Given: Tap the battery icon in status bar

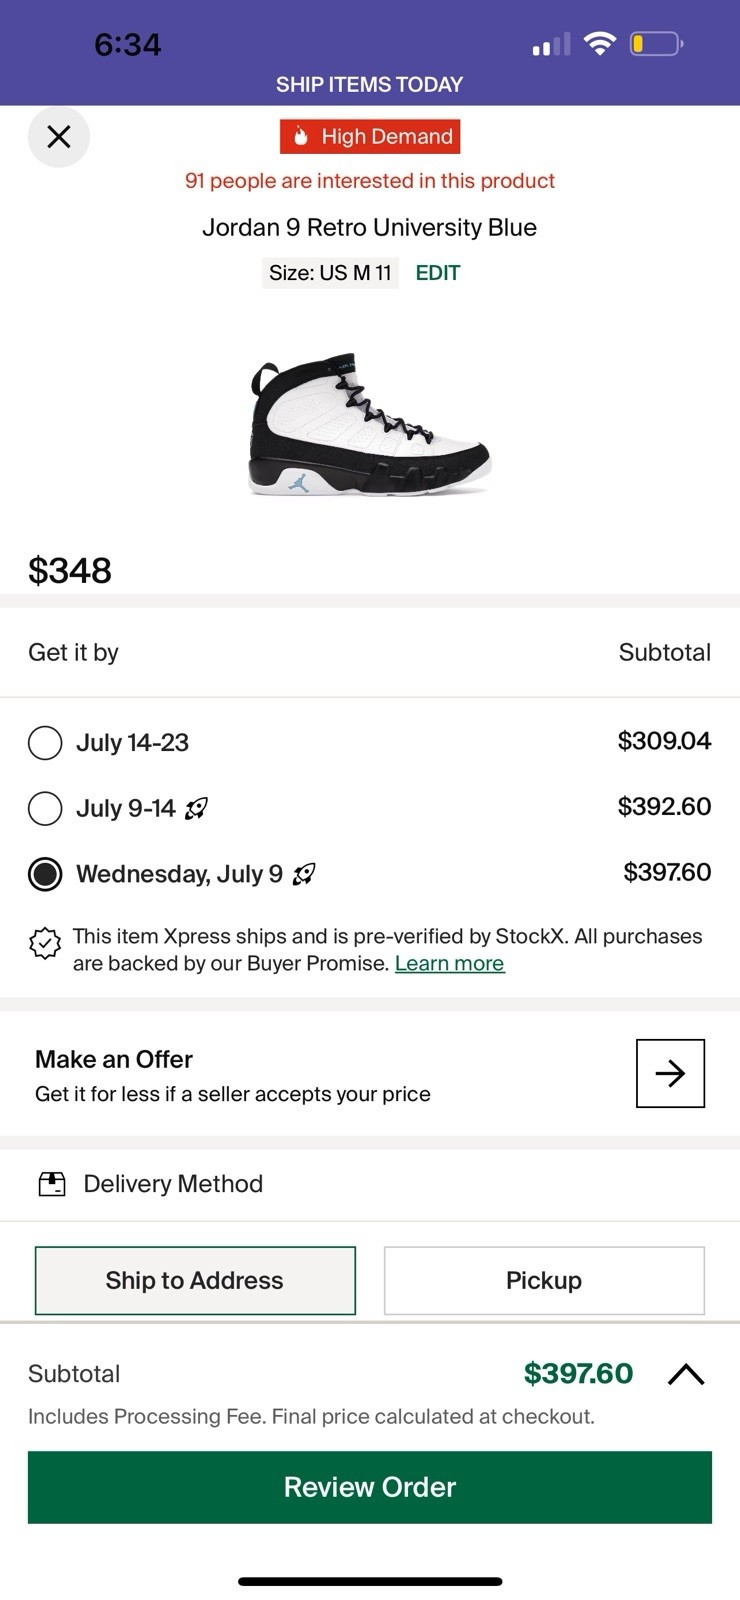Looking at the screenshot, I should pyautogui.click(x=656, y=44).
